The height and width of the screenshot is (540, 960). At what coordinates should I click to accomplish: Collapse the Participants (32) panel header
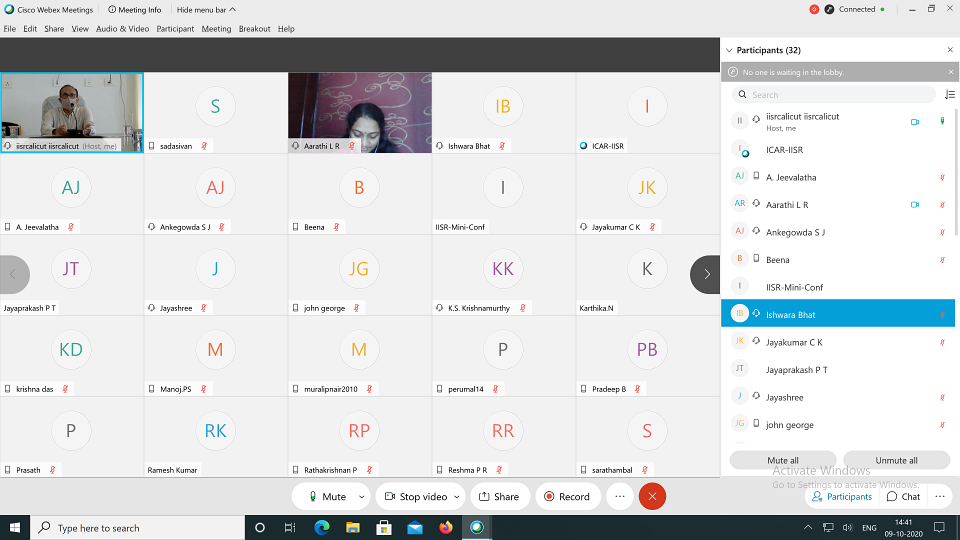point(729,50)
